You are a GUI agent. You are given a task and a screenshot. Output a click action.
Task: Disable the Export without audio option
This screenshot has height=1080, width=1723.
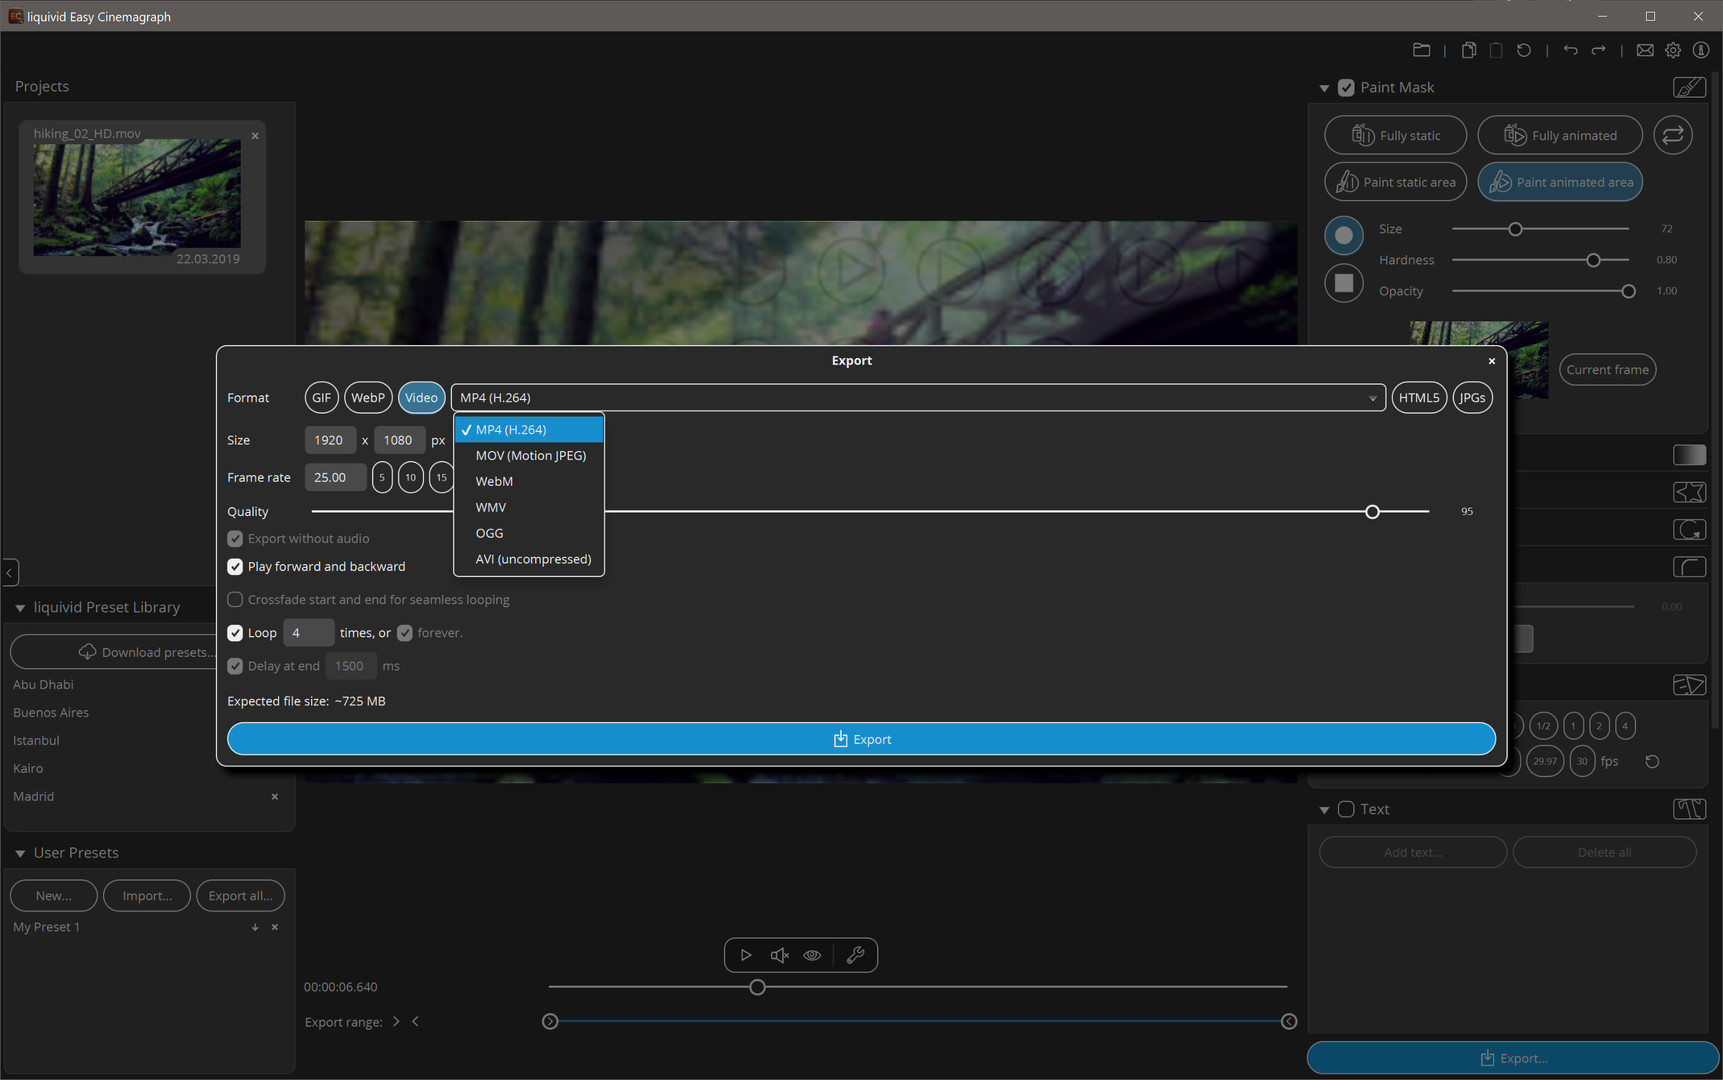click(234, 538)
